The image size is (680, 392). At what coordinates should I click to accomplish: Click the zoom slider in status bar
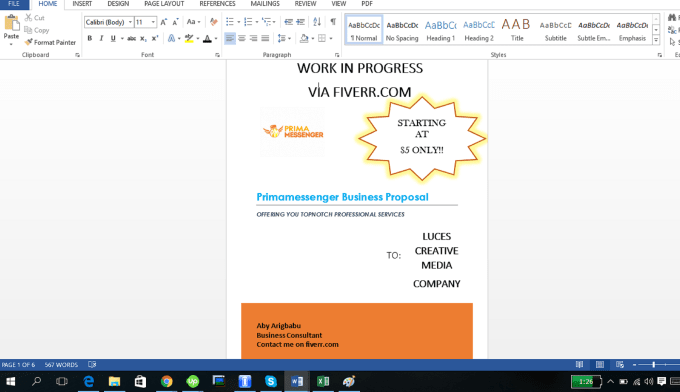click(654, 365)
